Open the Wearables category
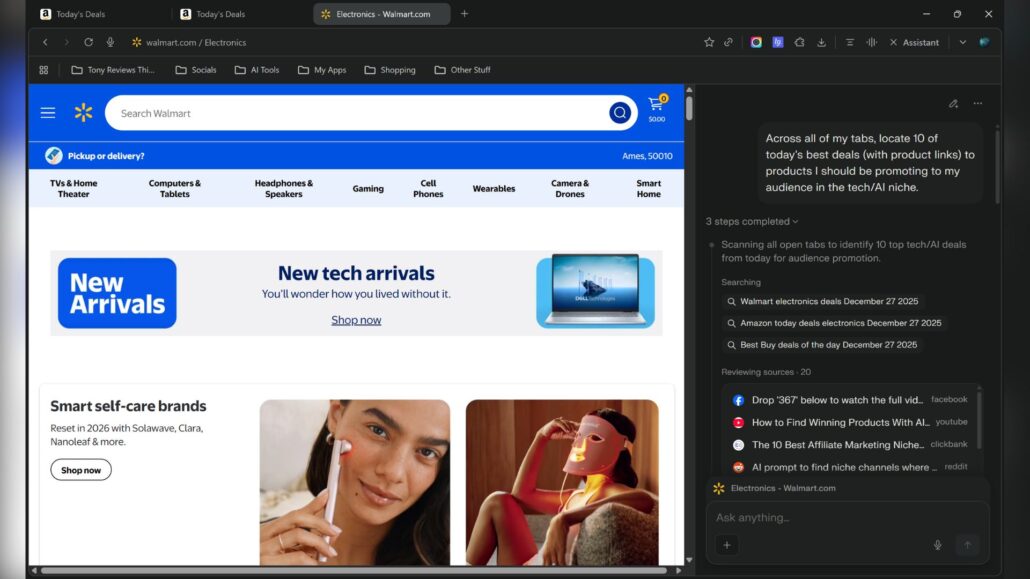This screenshot has height=579, width=1030. coord(494,189)
